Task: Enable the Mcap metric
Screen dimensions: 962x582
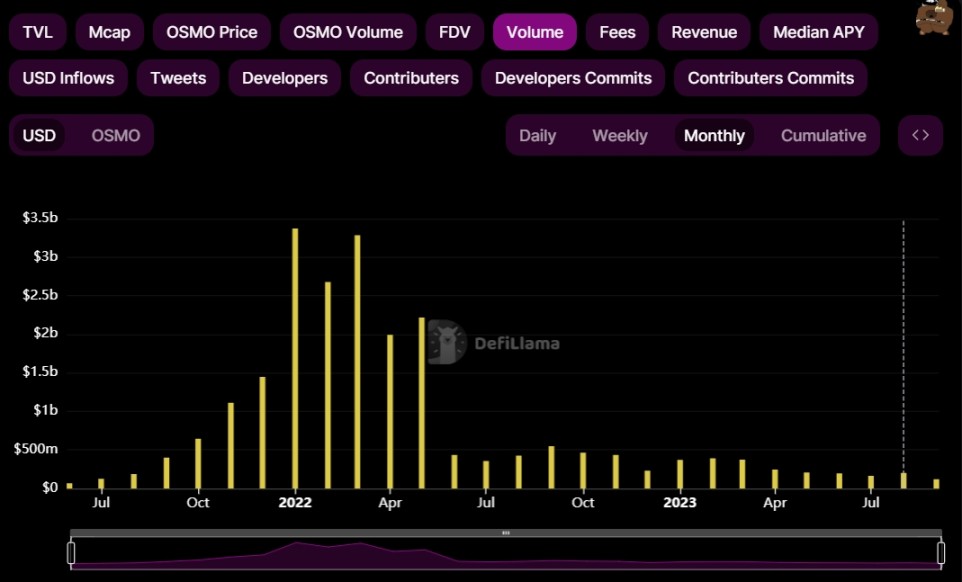Action: click(x=109, y=31)
